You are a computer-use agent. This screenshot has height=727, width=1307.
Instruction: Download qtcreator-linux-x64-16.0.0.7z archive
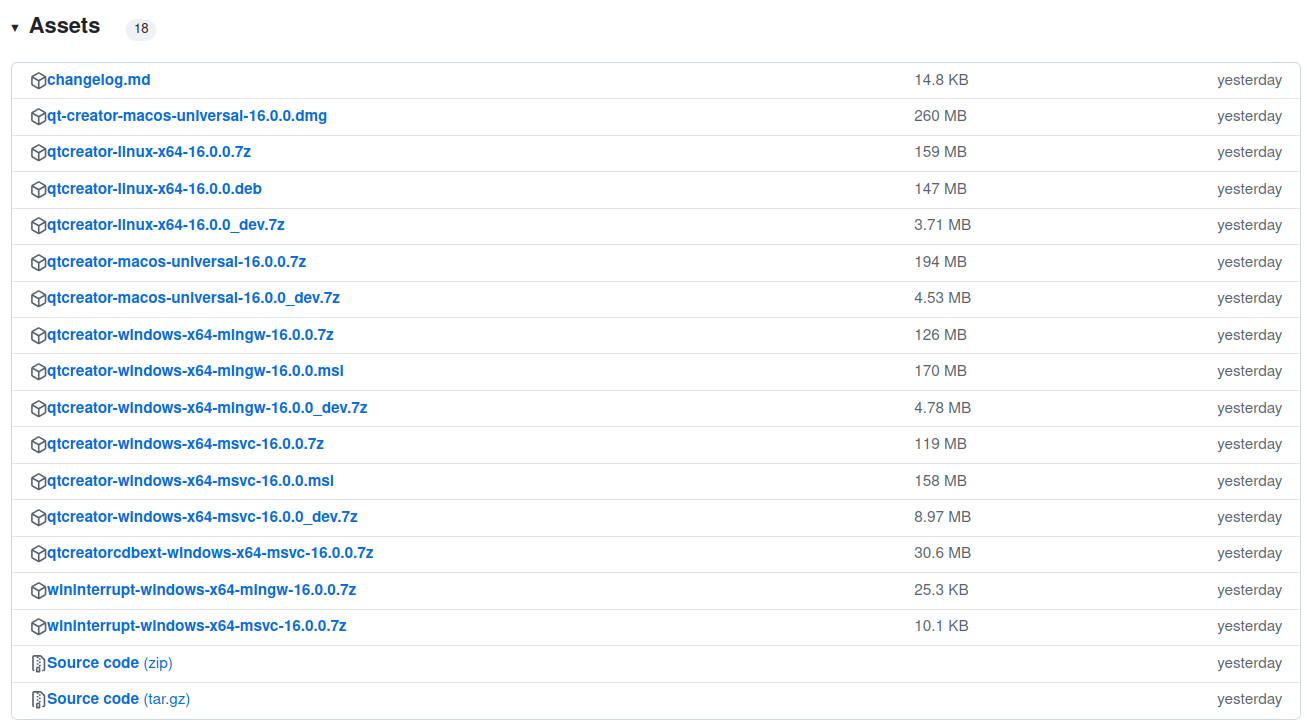coord(148,152)
